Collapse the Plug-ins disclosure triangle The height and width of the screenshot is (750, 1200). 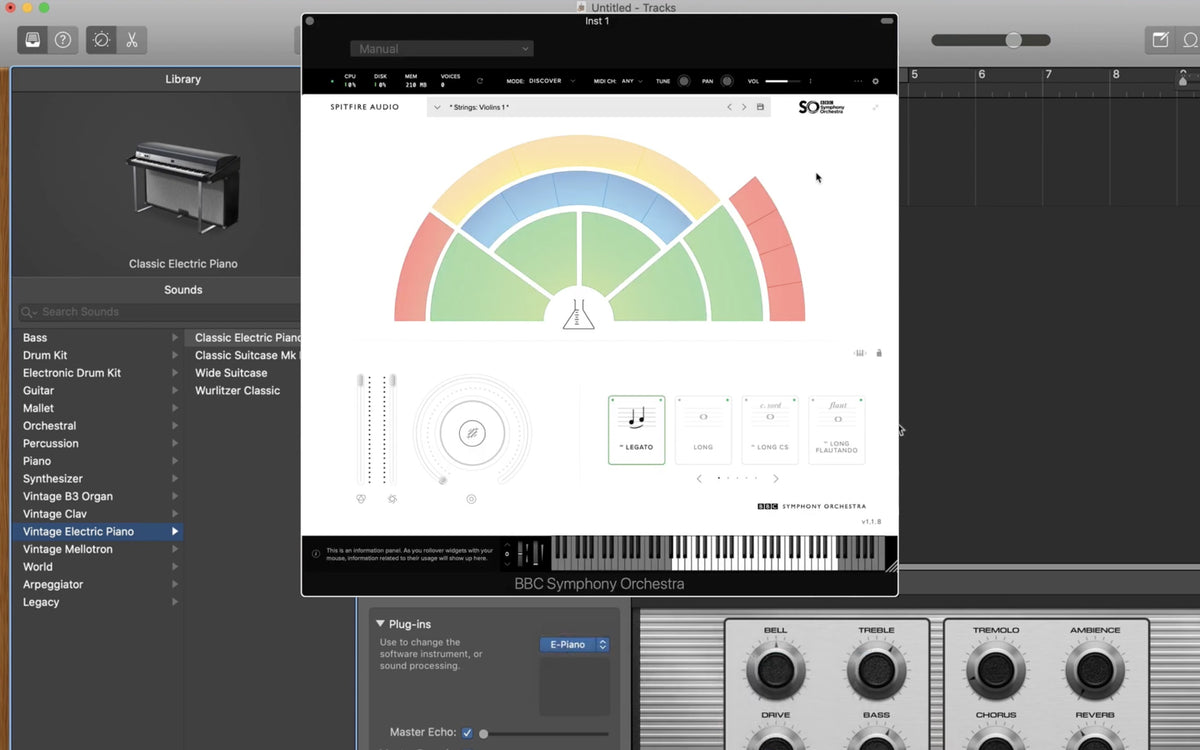[x=380, y=624]
